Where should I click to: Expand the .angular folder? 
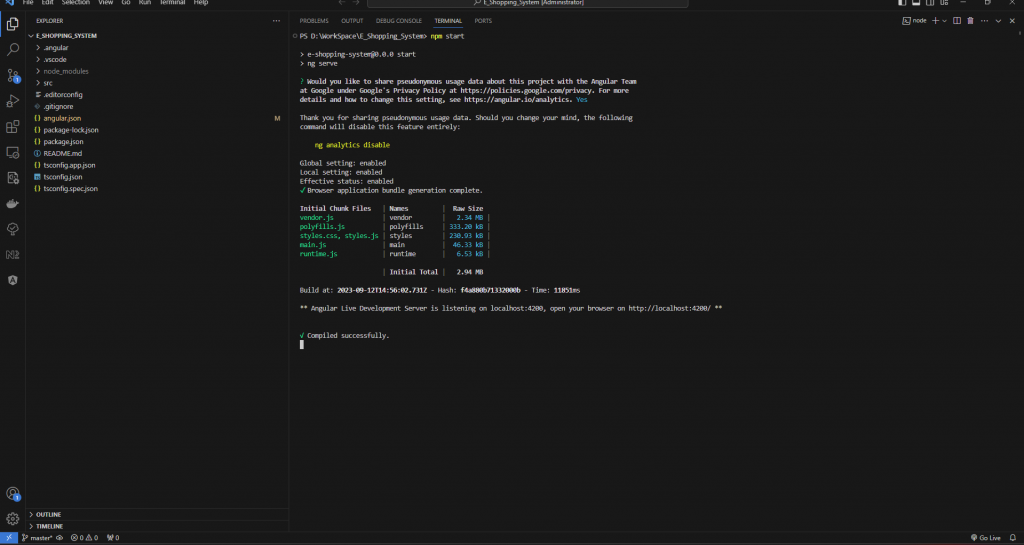click(157, 48)
